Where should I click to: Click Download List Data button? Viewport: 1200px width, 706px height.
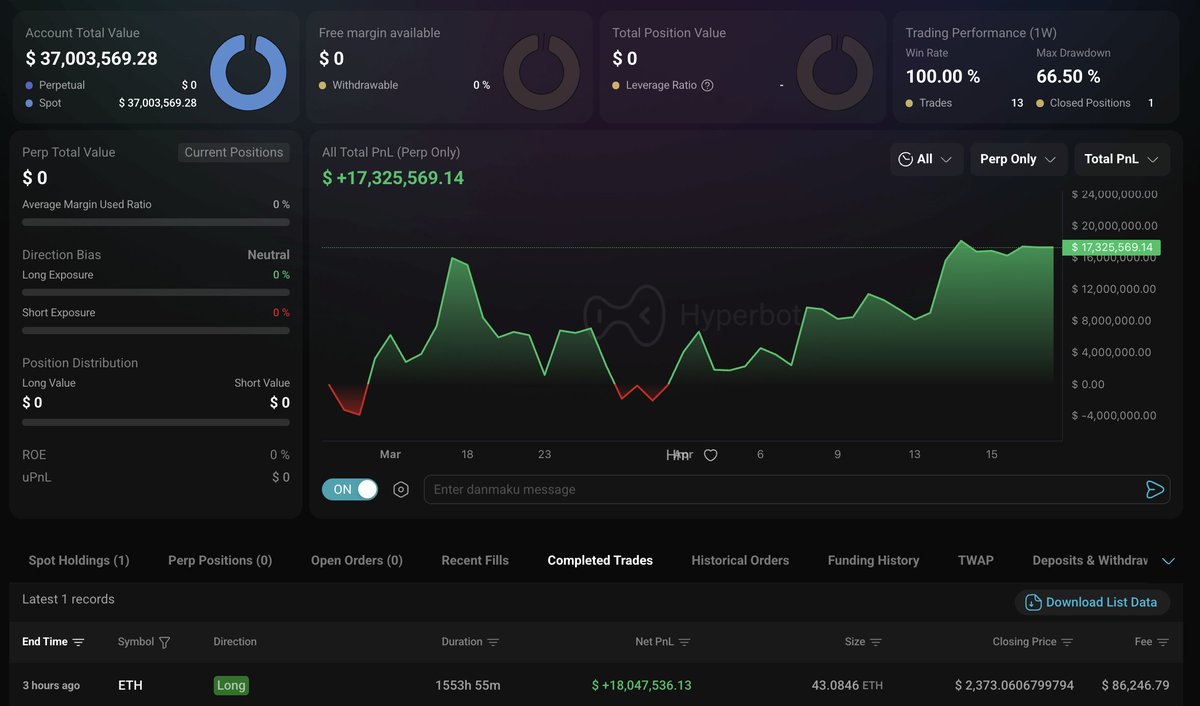click(x=1091, y=602)
